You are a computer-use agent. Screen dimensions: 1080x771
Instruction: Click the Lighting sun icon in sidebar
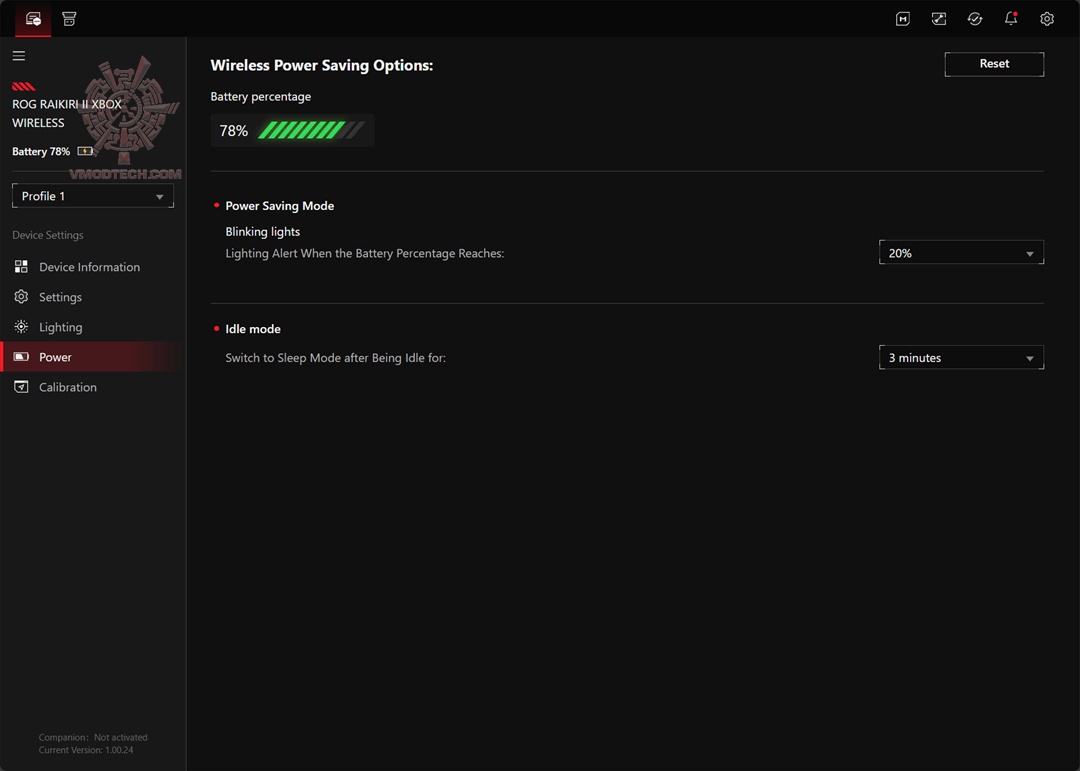[21, 327]
